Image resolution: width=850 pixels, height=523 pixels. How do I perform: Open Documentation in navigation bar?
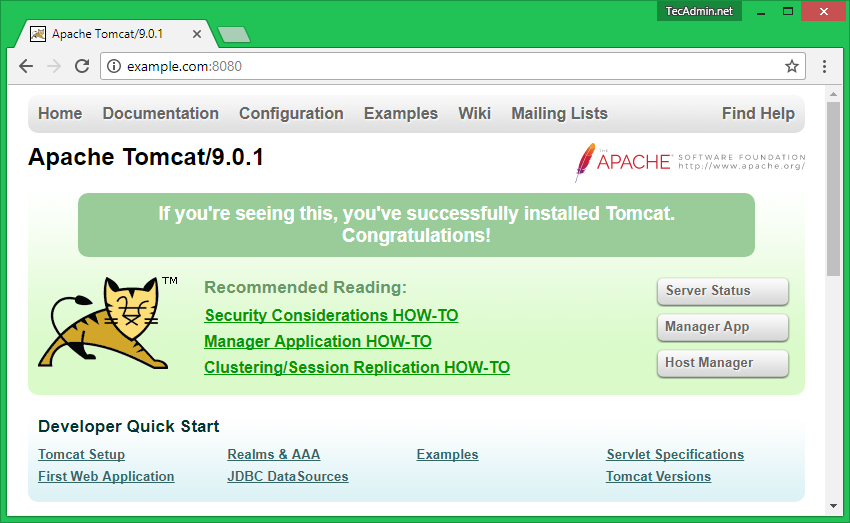[x=160, y=113]
